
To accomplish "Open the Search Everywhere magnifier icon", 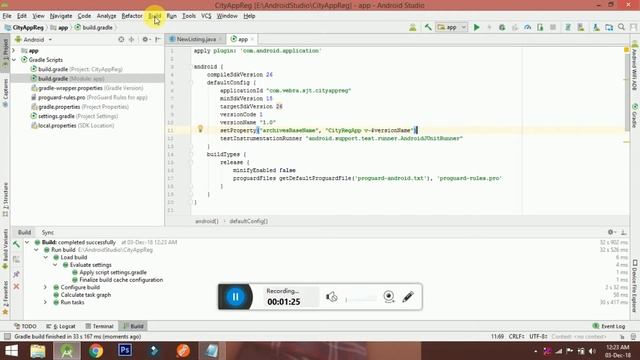I will 621,27.
